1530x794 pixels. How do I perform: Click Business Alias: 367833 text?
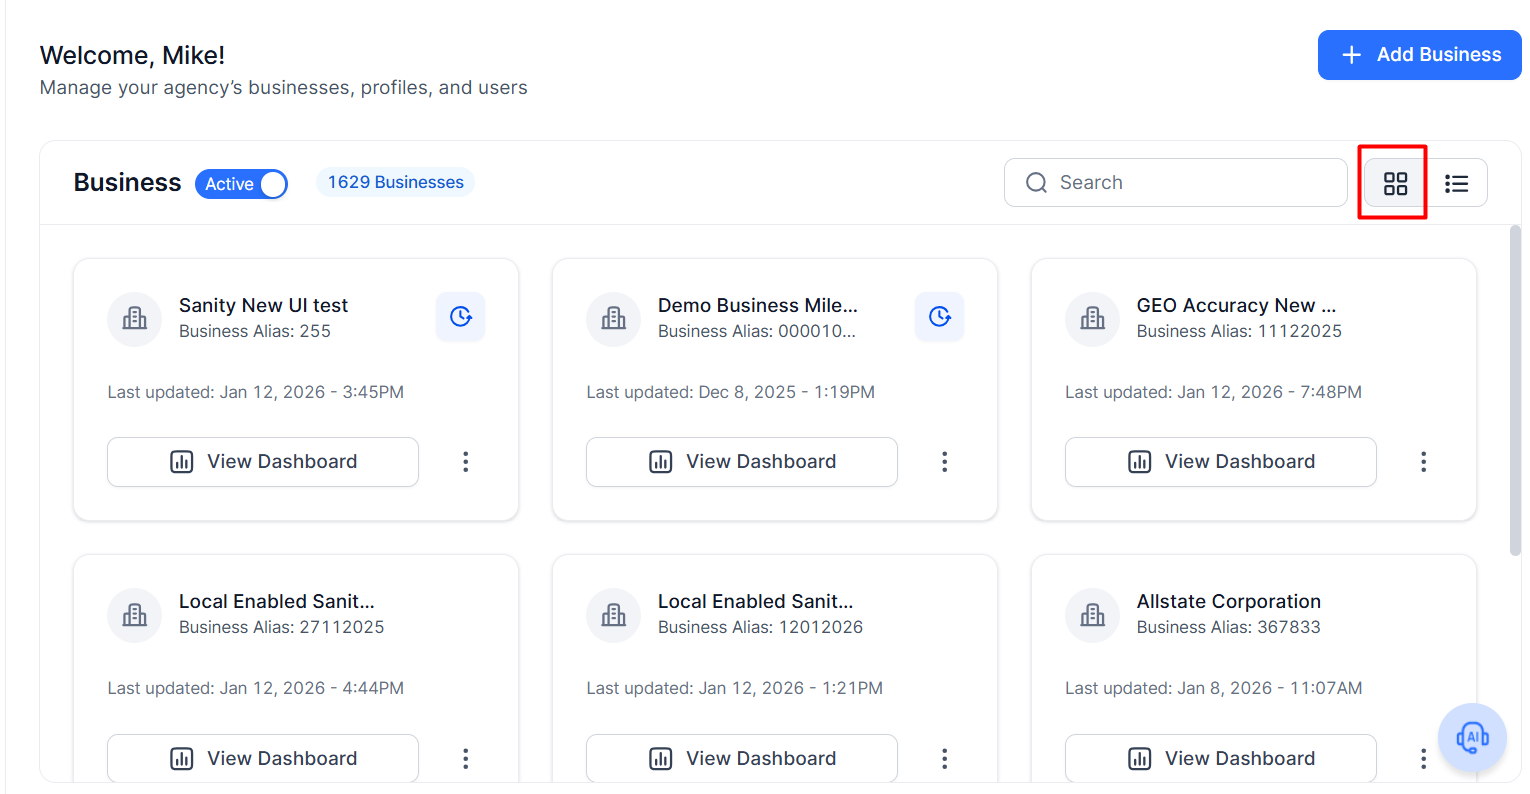point(1228,627)
